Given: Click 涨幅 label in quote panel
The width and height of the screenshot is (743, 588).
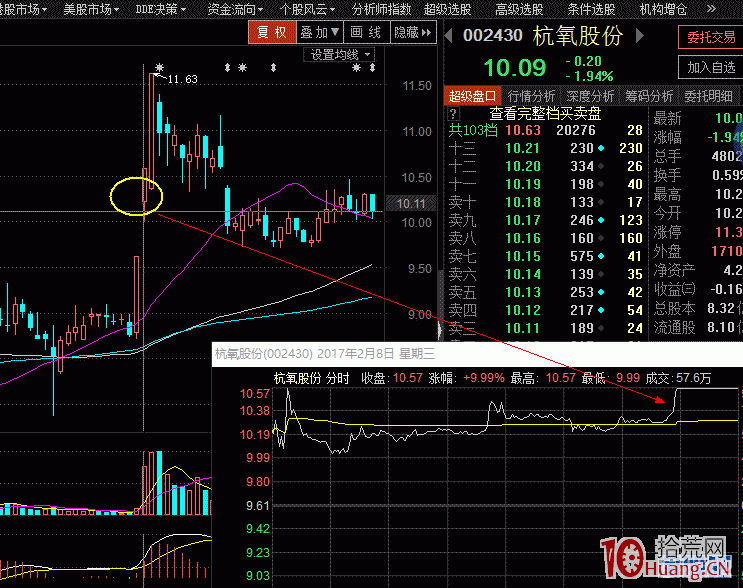Looking at the screenshot, I should [x=667, y=137].
